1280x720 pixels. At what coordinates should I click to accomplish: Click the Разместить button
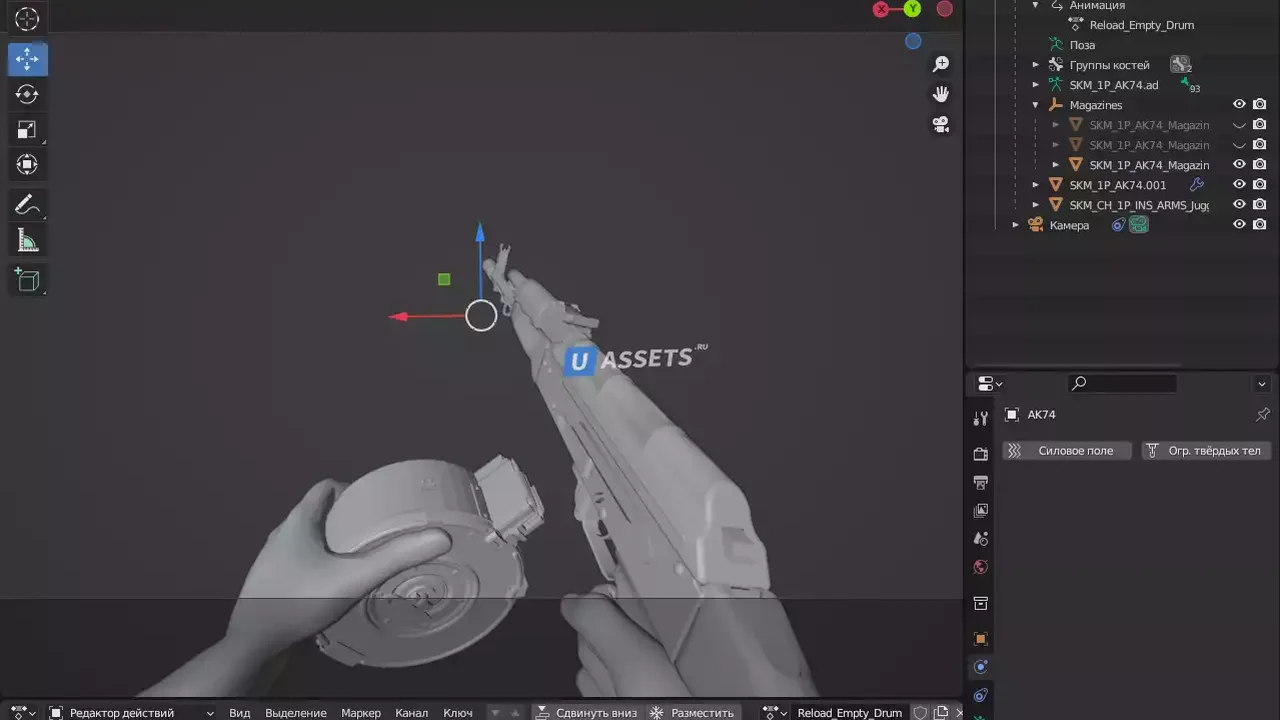pos(692,712)
